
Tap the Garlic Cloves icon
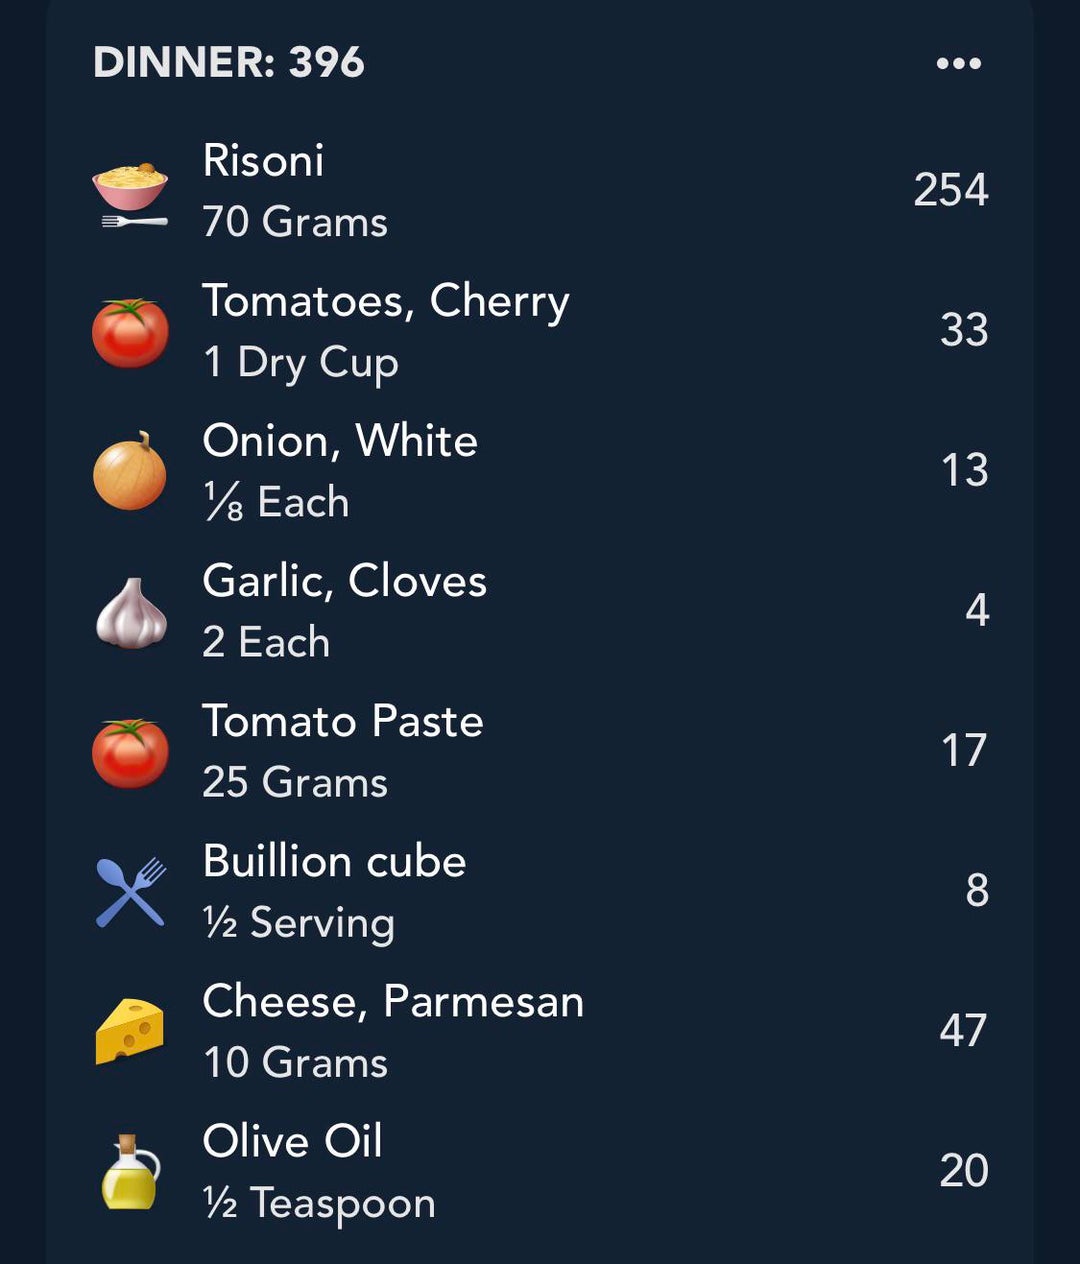130,613
